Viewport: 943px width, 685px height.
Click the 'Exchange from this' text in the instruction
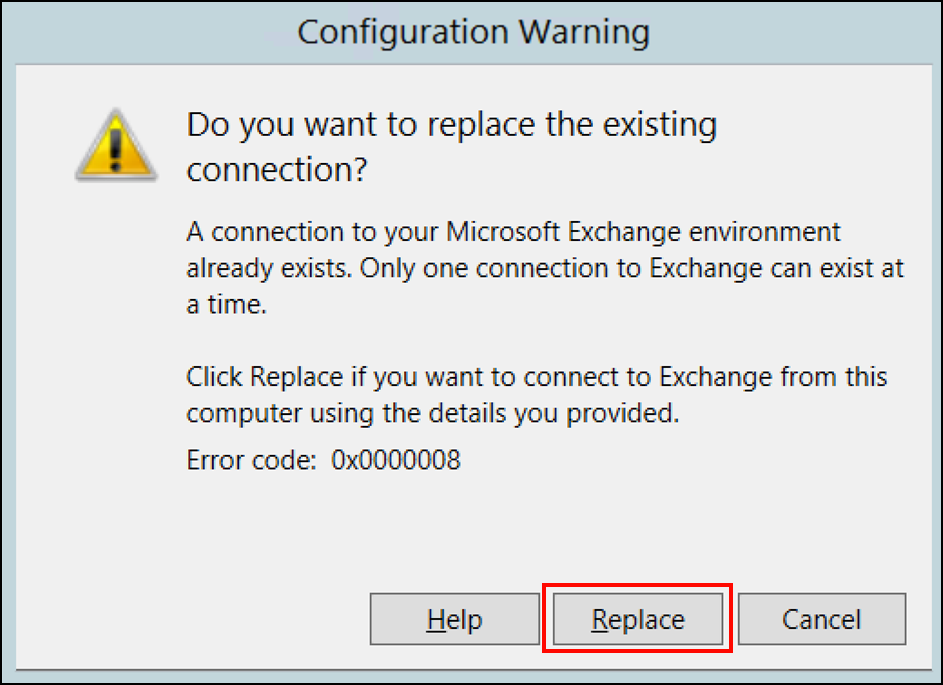click(x=773, y=377)
